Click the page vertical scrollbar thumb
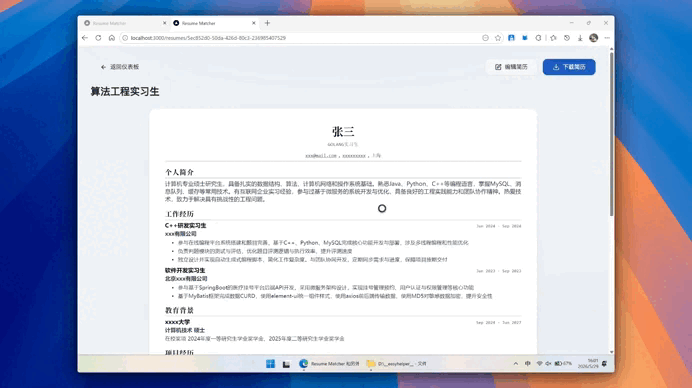692x388 pixels. (x=611, y=135)
